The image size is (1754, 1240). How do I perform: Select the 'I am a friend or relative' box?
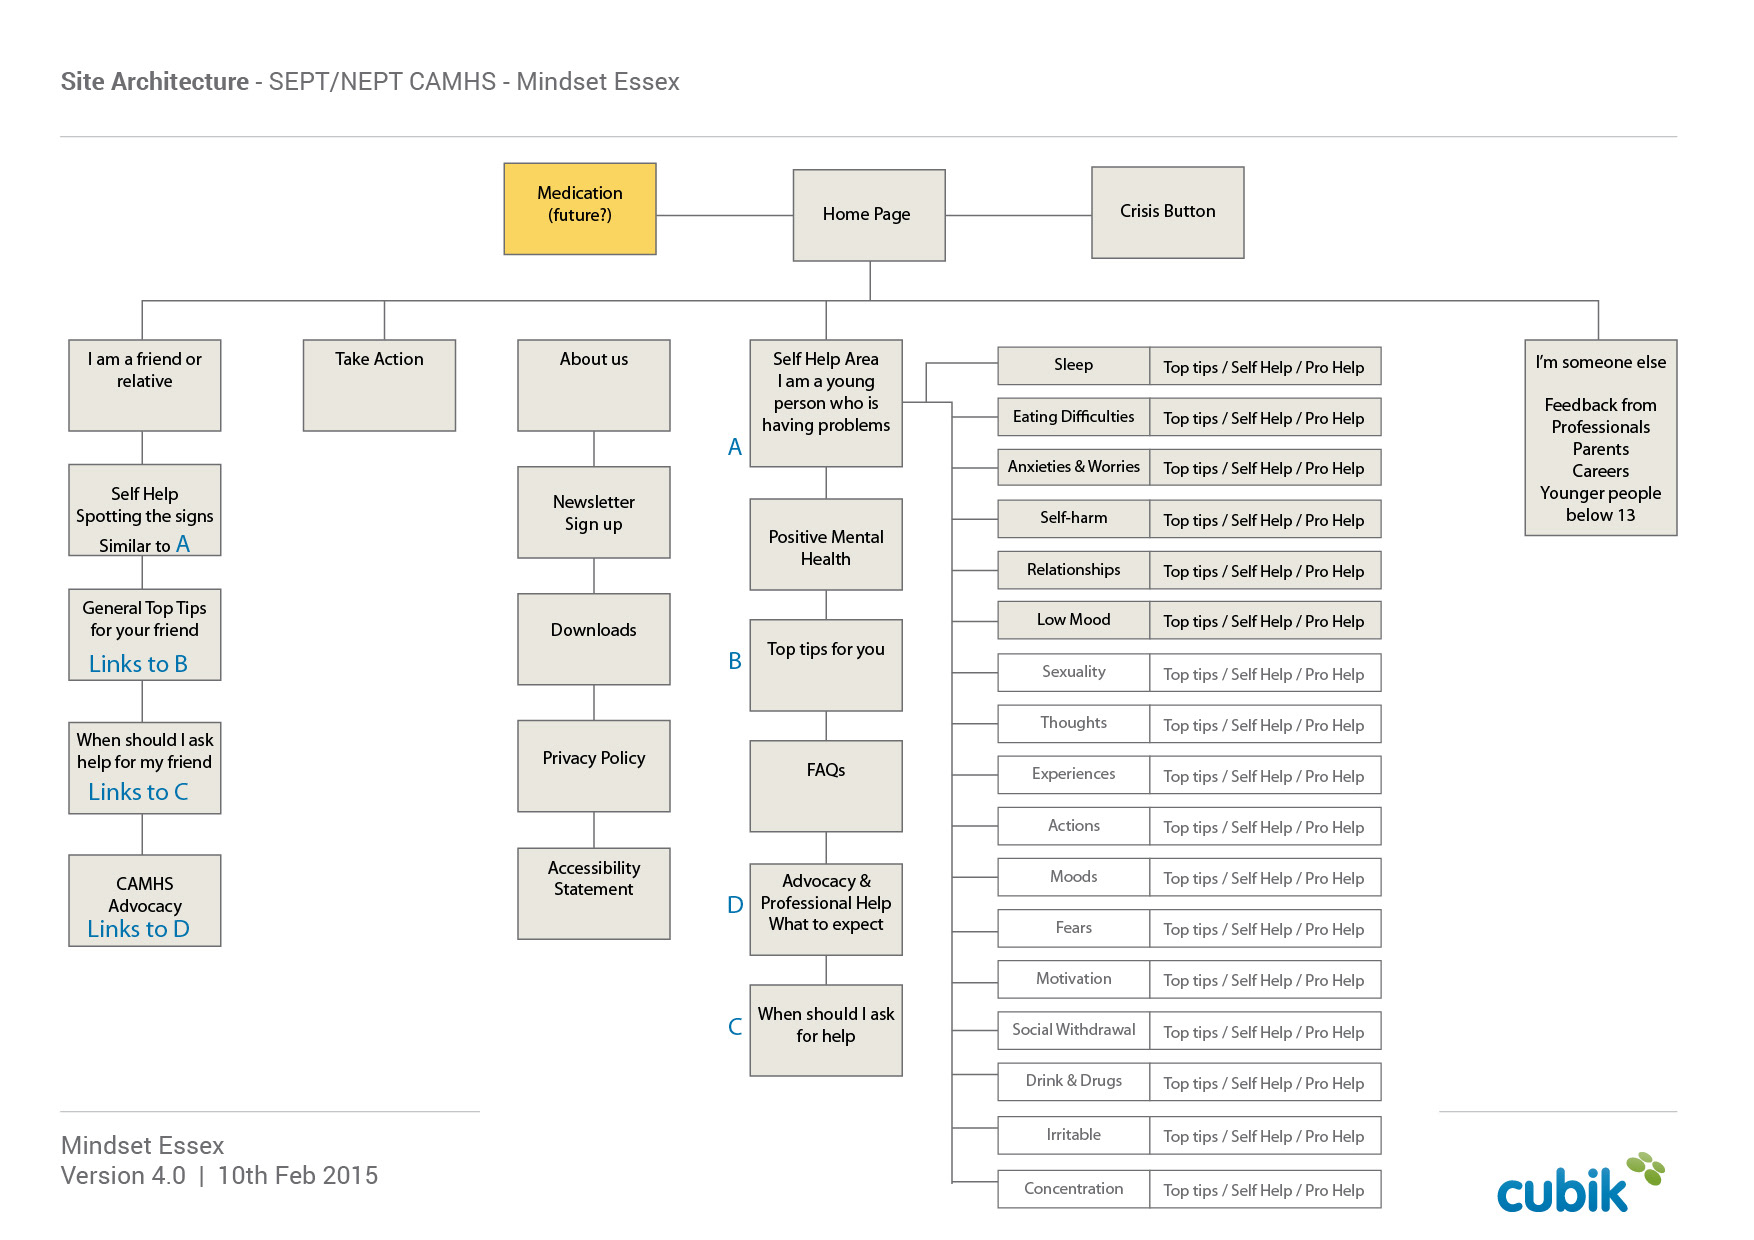[145, 385]
